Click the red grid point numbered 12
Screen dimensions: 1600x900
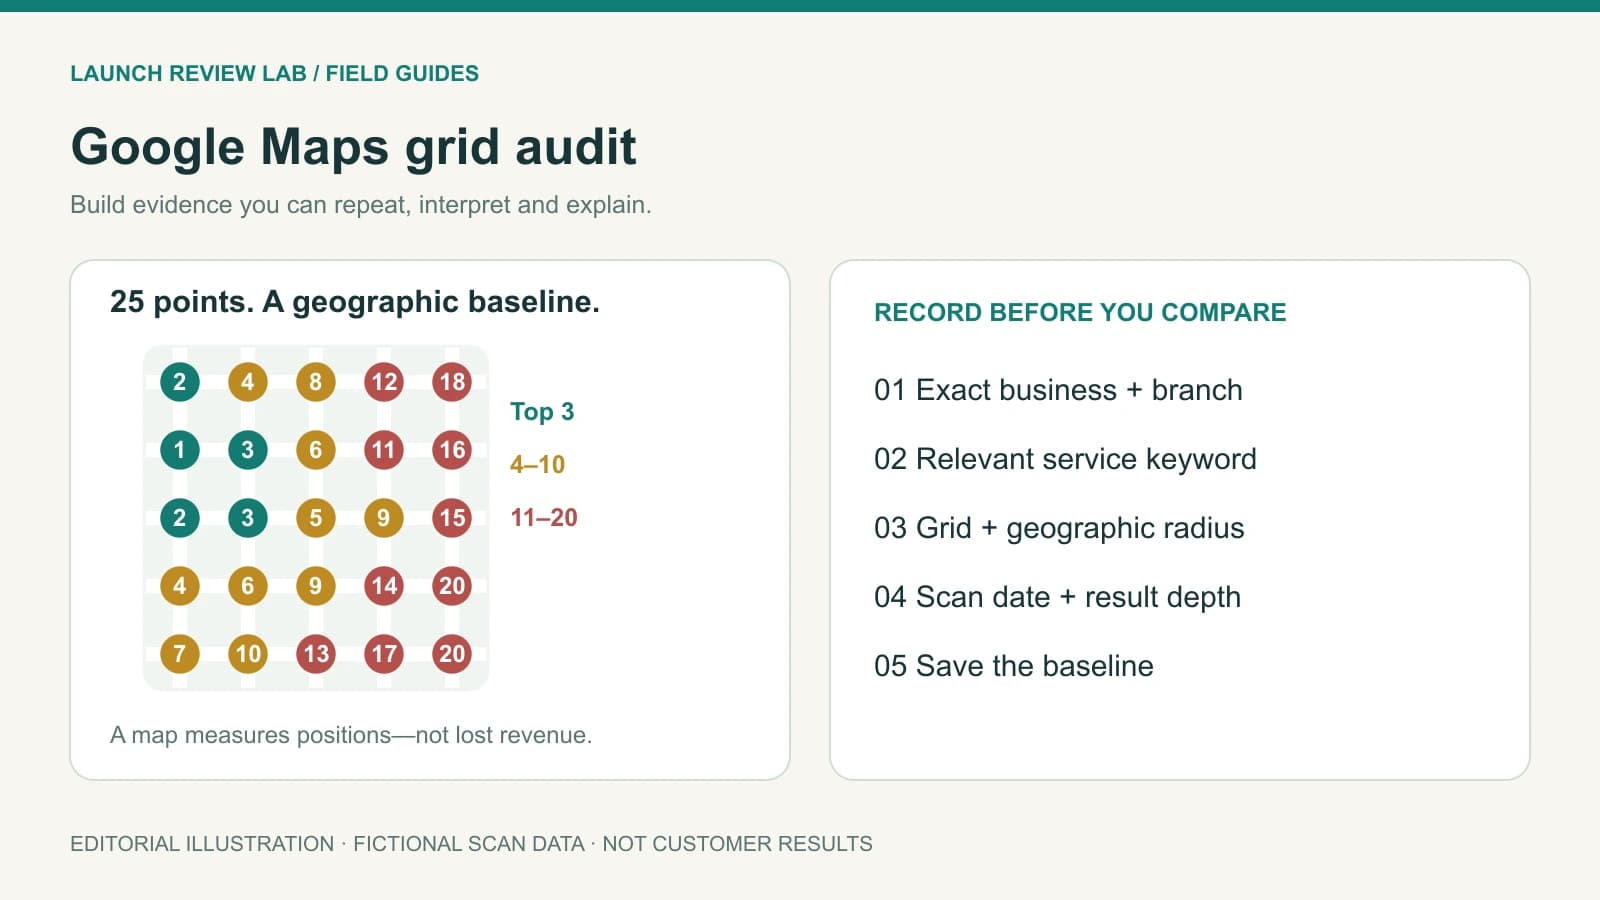[384, 382]
